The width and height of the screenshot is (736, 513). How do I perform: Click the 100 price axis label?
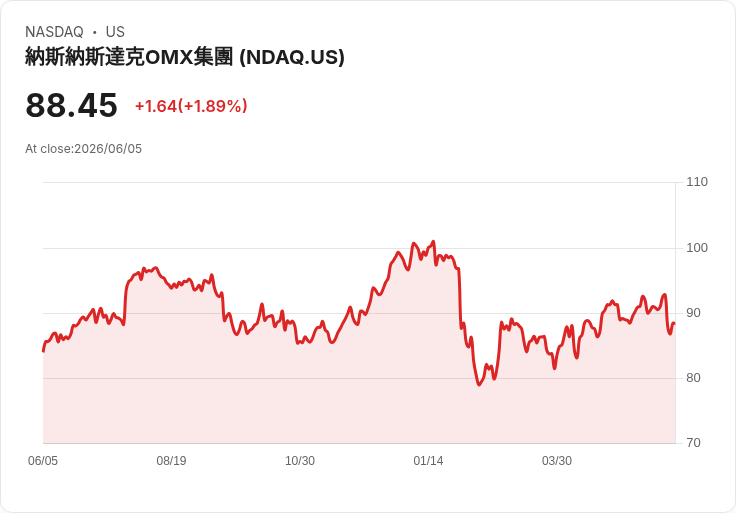tap(697, 248)
